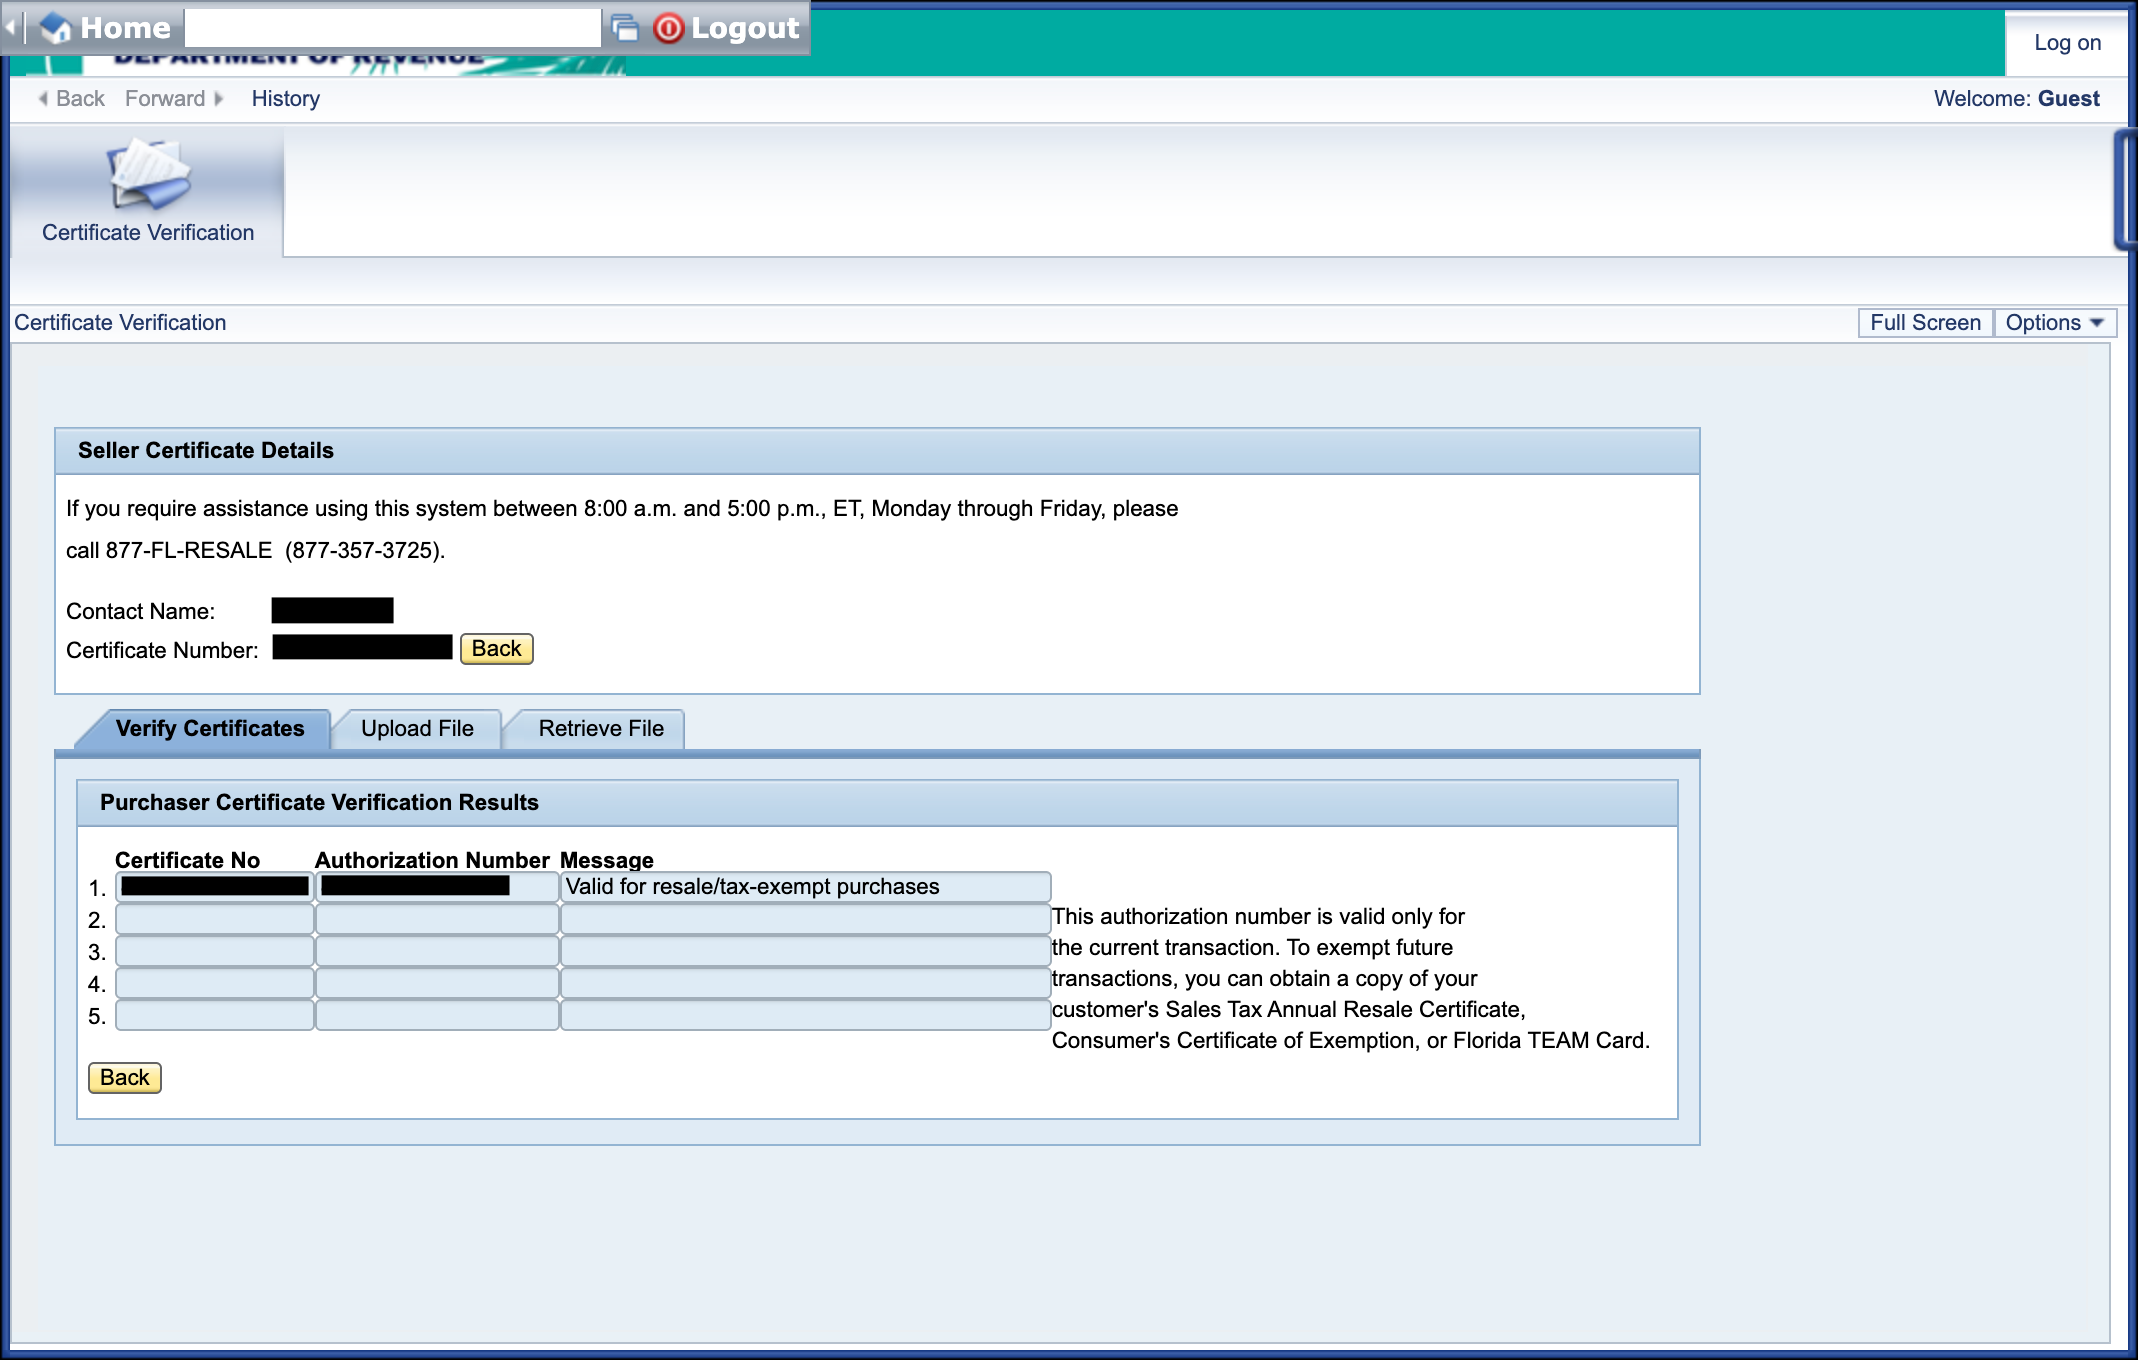Click row 4 Certificate No field
Viewport: 2138px width, 1360px height.
coord(215,983)
